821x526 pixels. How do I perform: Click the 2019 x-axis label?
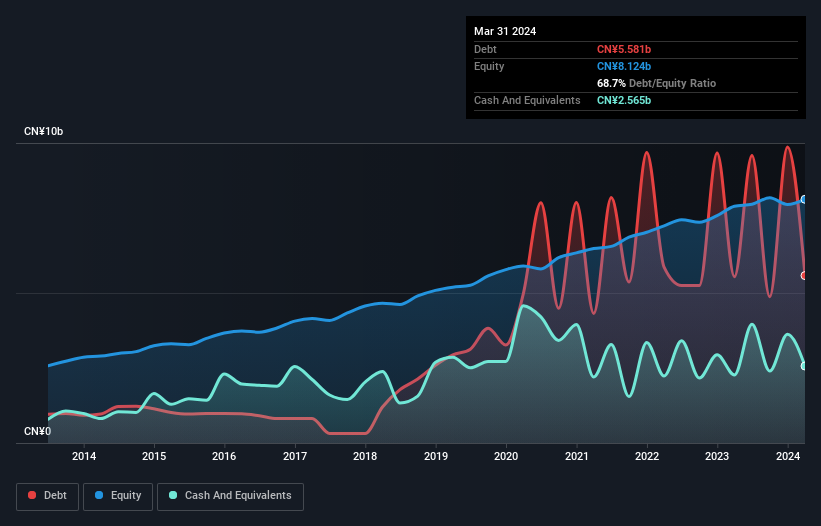(436, 456)
